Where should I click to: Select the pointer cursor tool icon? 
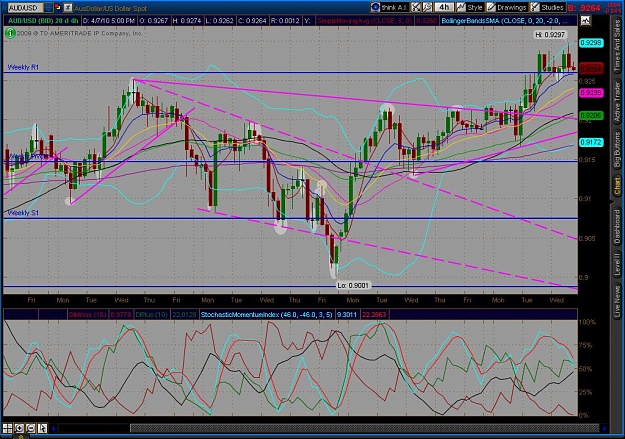tap(42, 428)
